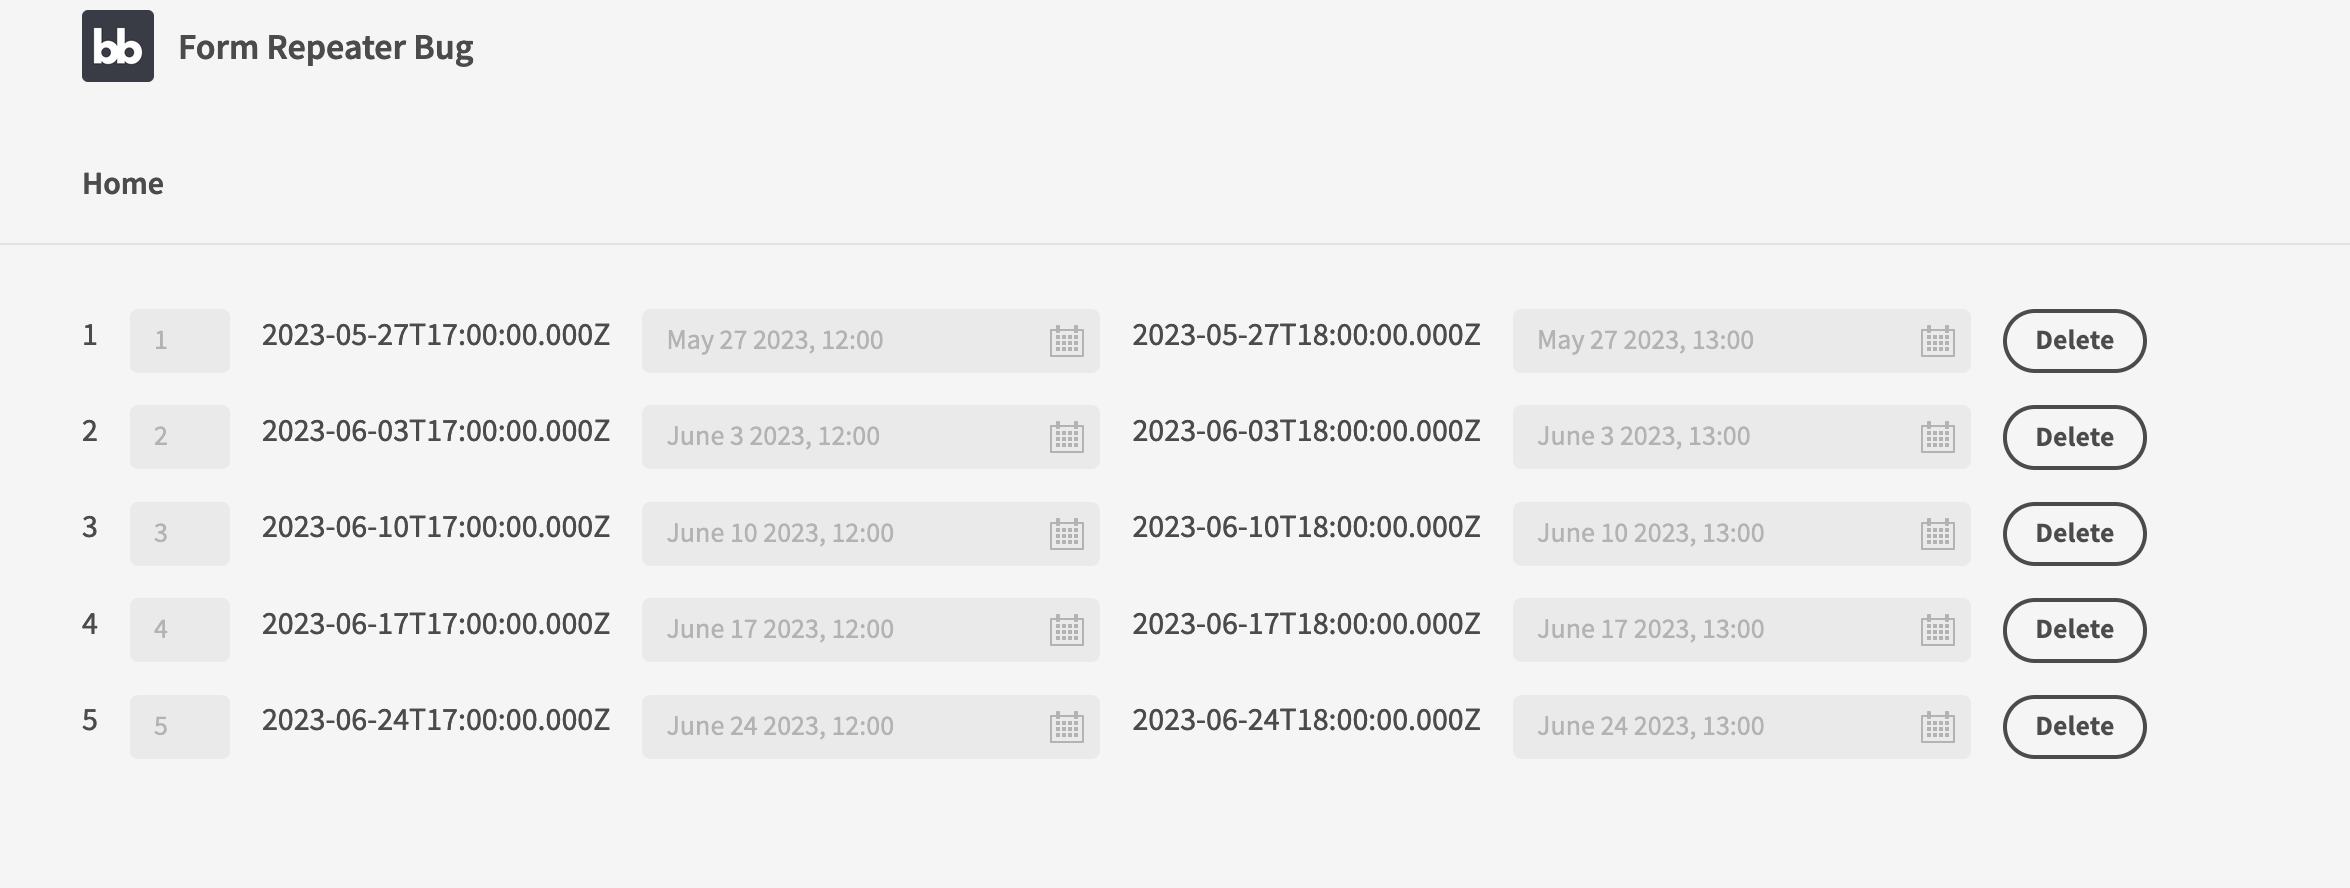This screenshot has width=2350, height=888.
Task: Click the calendar icon beside June 3 13:00
Action: click(1938, 436)
